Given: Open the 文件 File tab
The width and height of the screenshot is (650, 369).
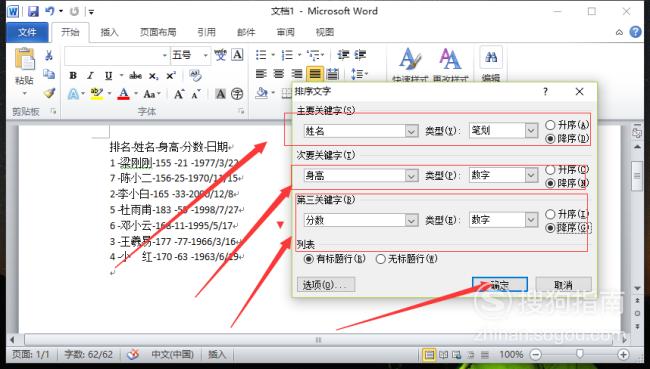Looking at the screenshot, I should pyautogui.click(x=27, y=32).
